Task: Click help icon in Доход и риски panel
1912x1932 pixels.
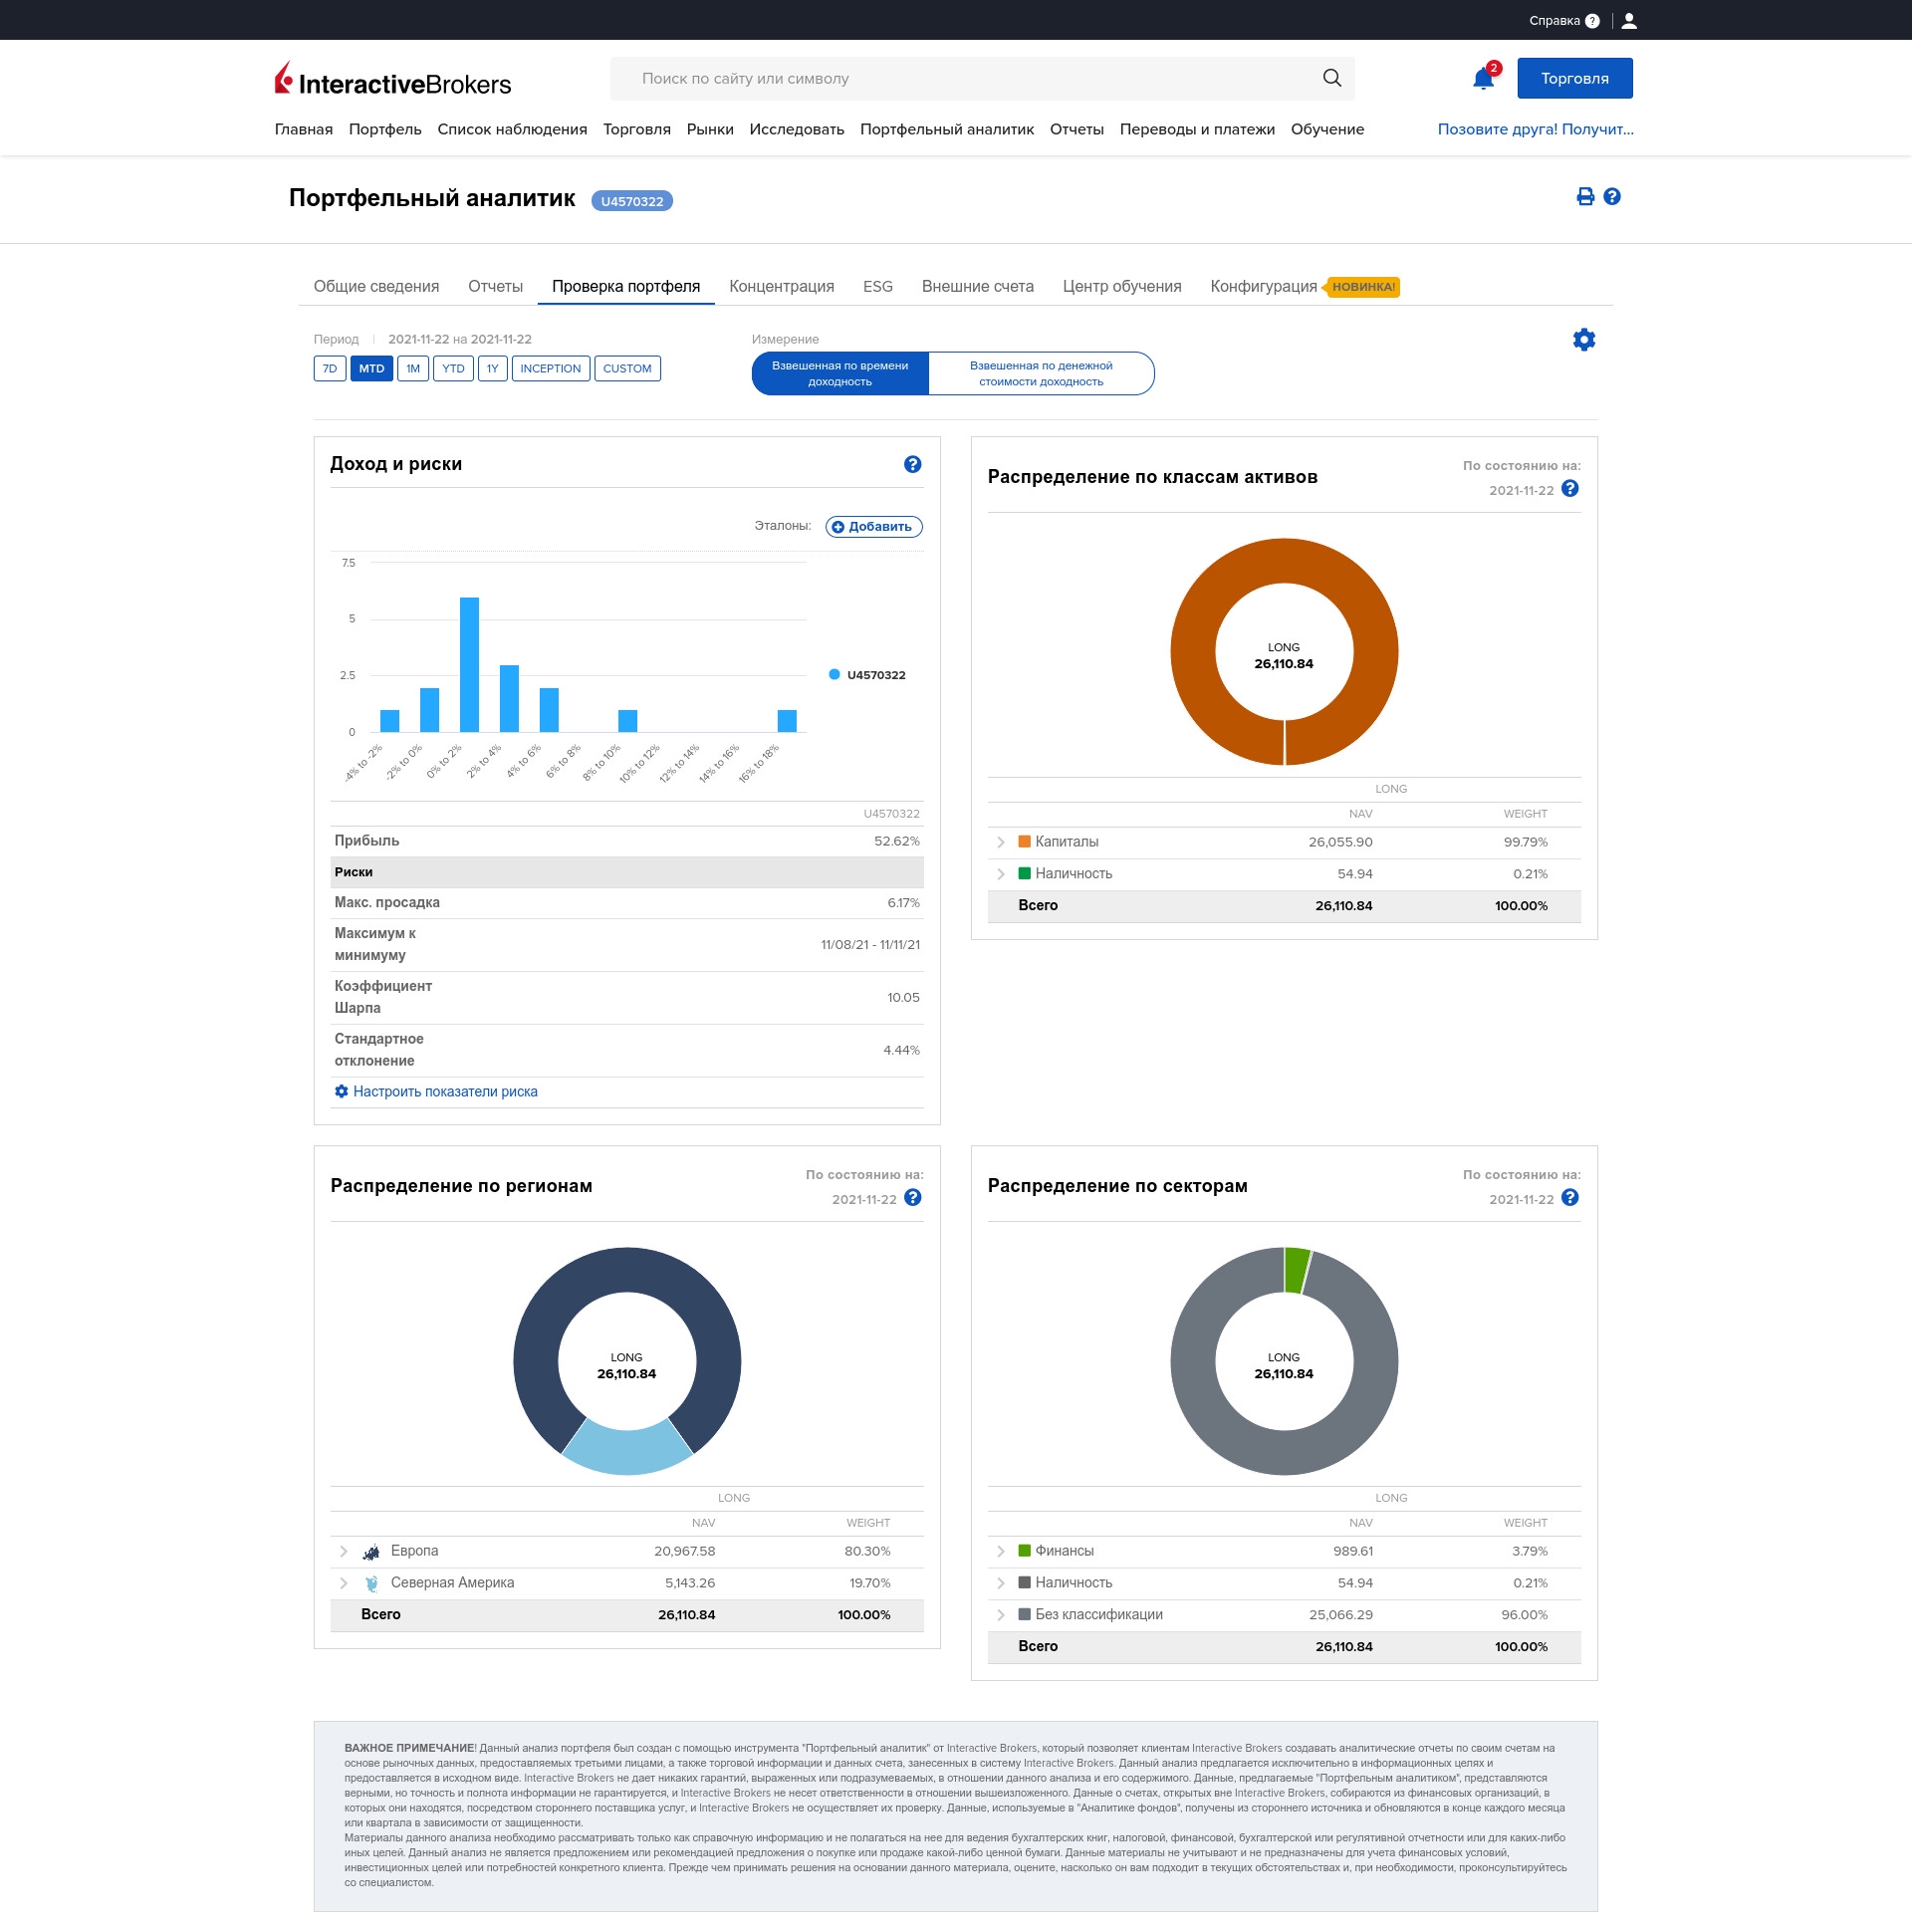Action: point(912,464)
